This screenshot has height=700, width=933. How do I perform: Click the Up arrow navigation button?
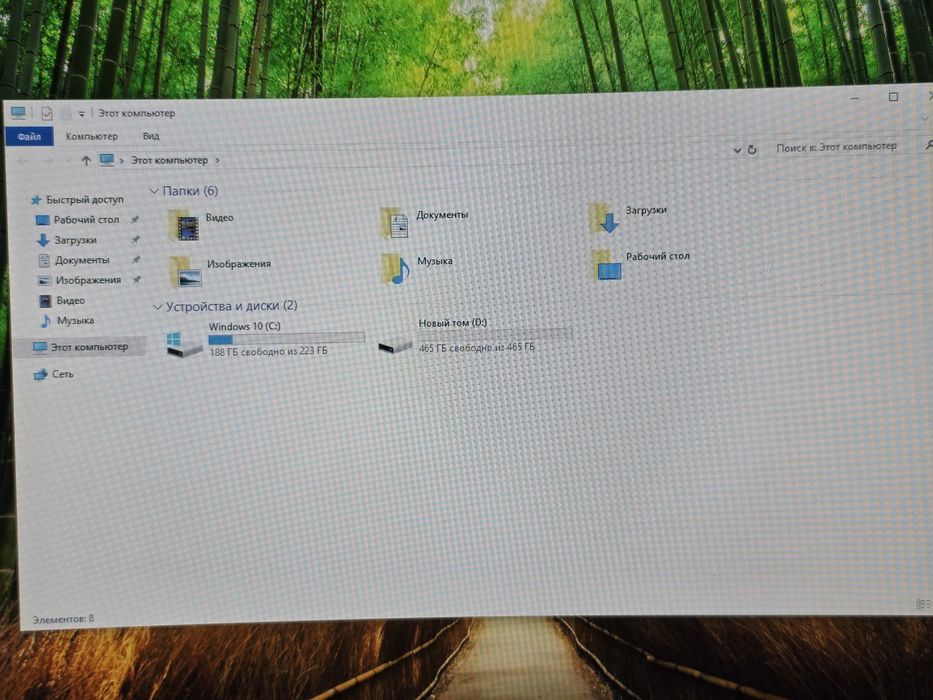[x=86, y=160]
